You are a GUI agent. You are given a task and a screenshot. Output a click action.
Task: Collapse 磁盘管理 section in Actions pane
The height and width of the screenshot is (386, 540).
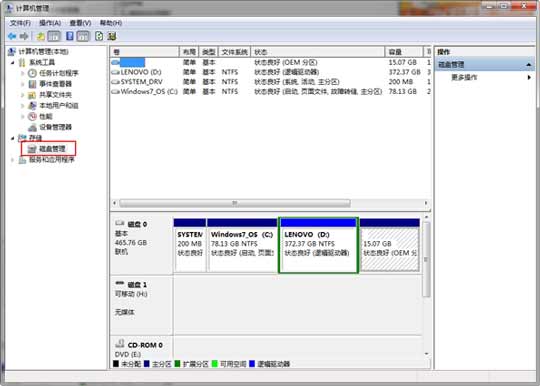pos(529,64)
